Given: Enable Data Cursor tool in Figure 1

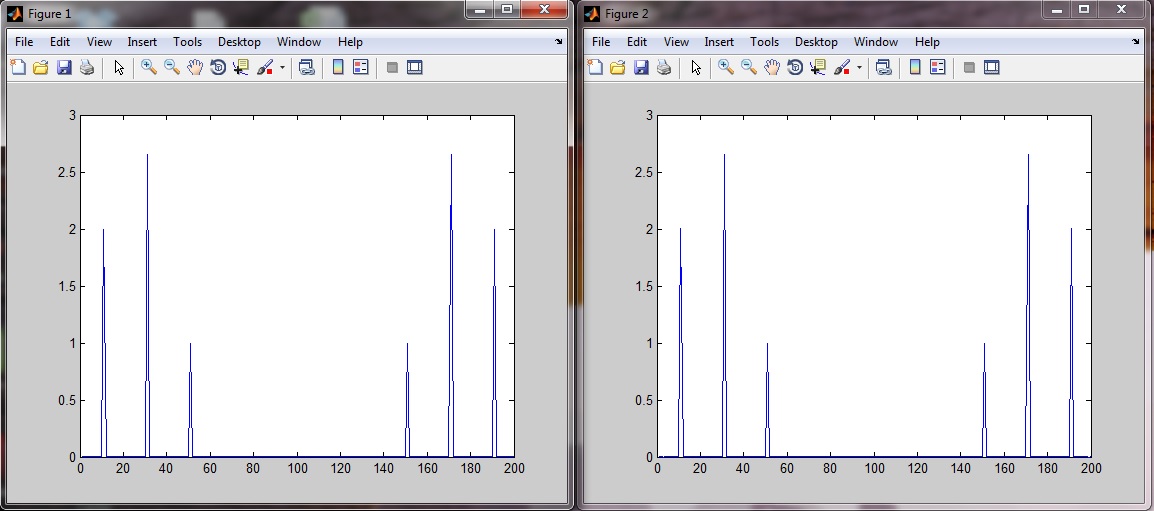Looking at the screenshot, I should tap(241, 68).
